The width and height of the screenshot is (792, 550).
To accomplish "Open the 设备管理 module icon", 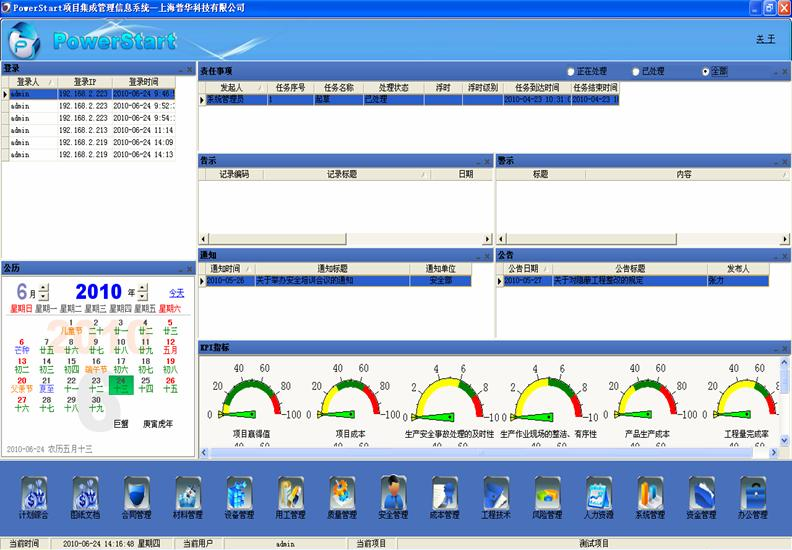I will tap(239, 494).
